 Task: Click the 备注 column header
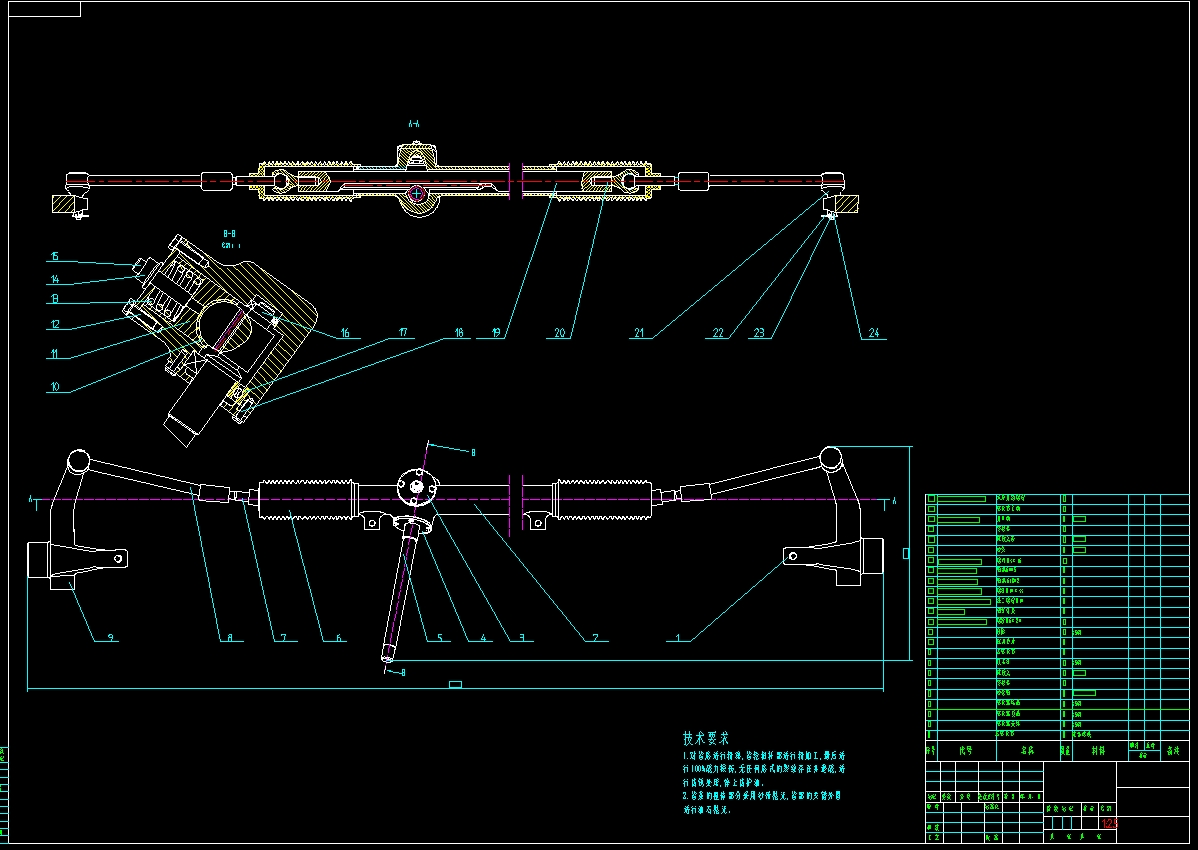point(1174,751)
